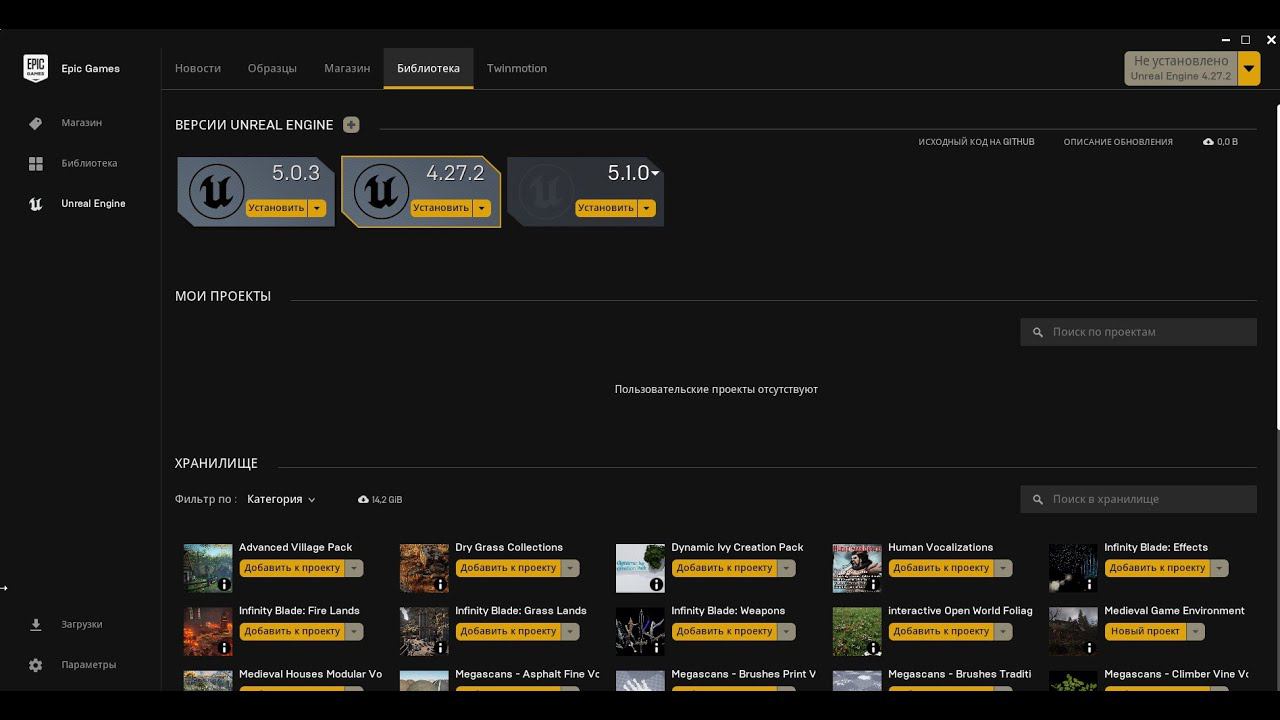Click info icon on Advanced Village Pack thumbnail
1280x720 pixels.
tap(224, 584)
